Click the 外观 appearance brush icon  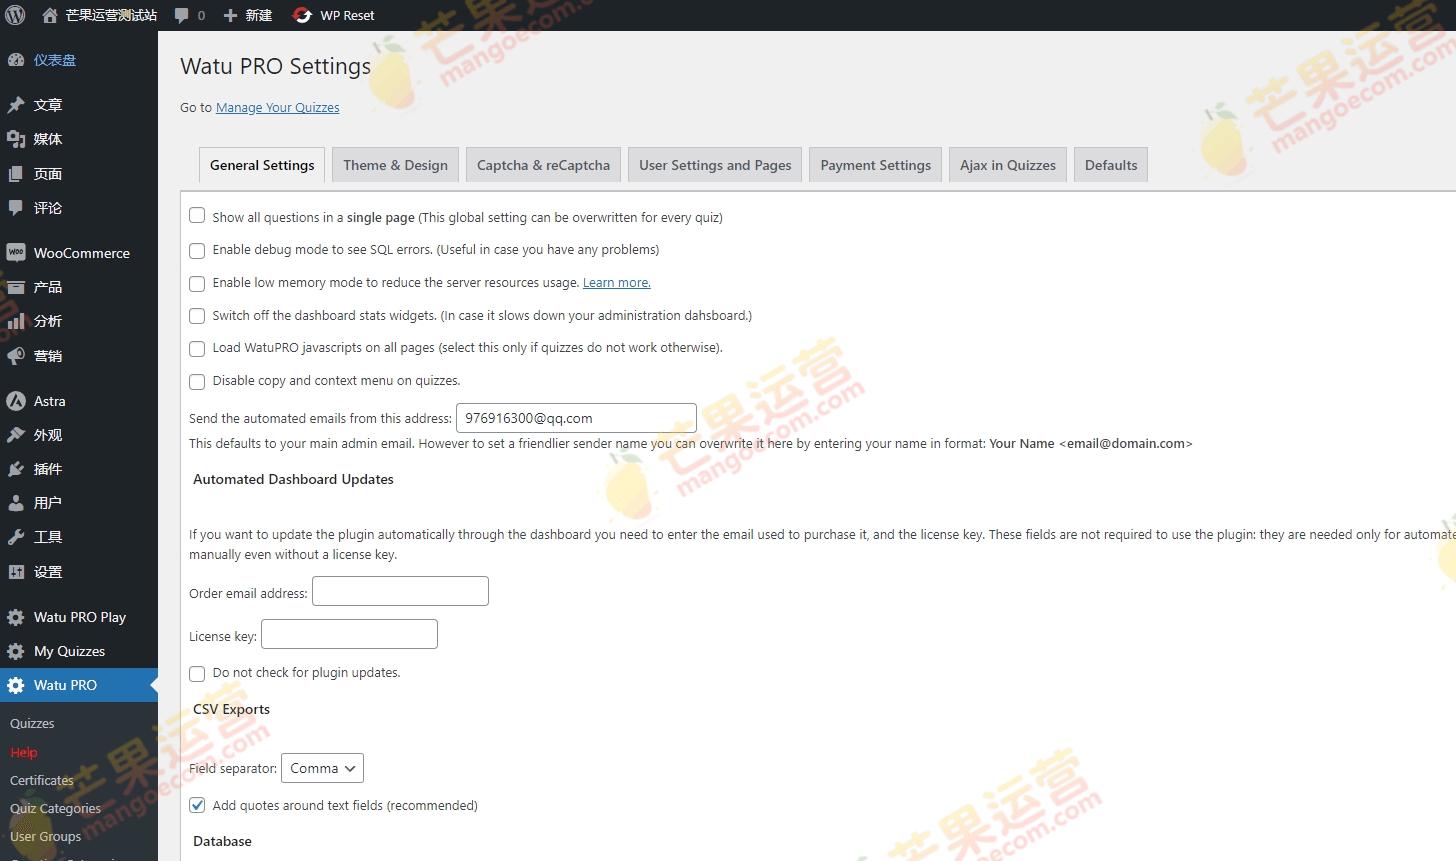[16, 435]
